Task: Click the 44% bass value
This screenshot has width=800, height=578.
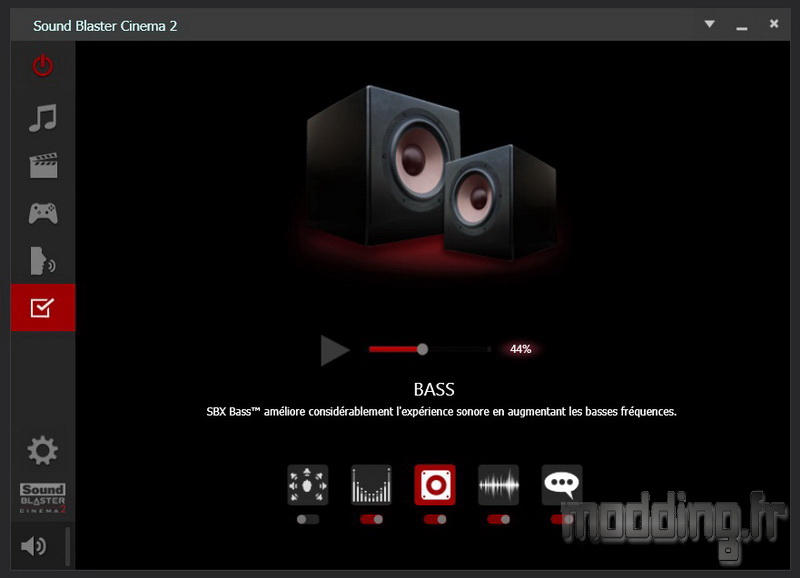Action: [x=520, y=349]
